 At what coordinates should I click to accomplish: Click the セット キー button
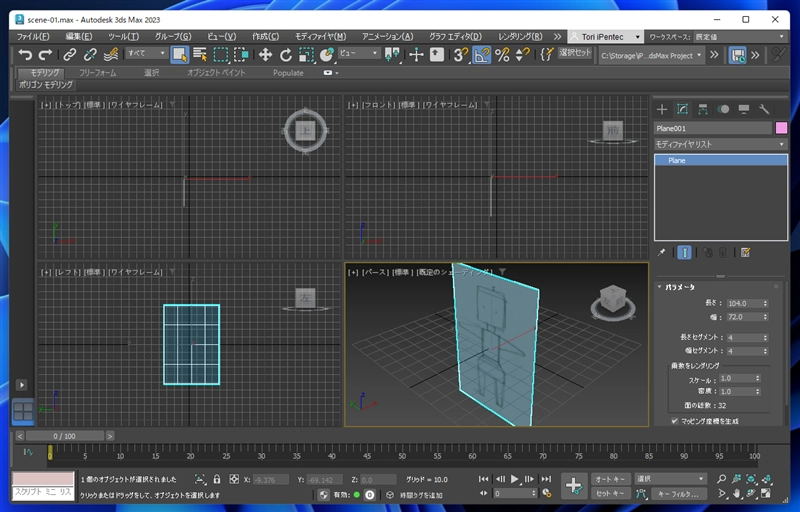(x=610, y=493)
